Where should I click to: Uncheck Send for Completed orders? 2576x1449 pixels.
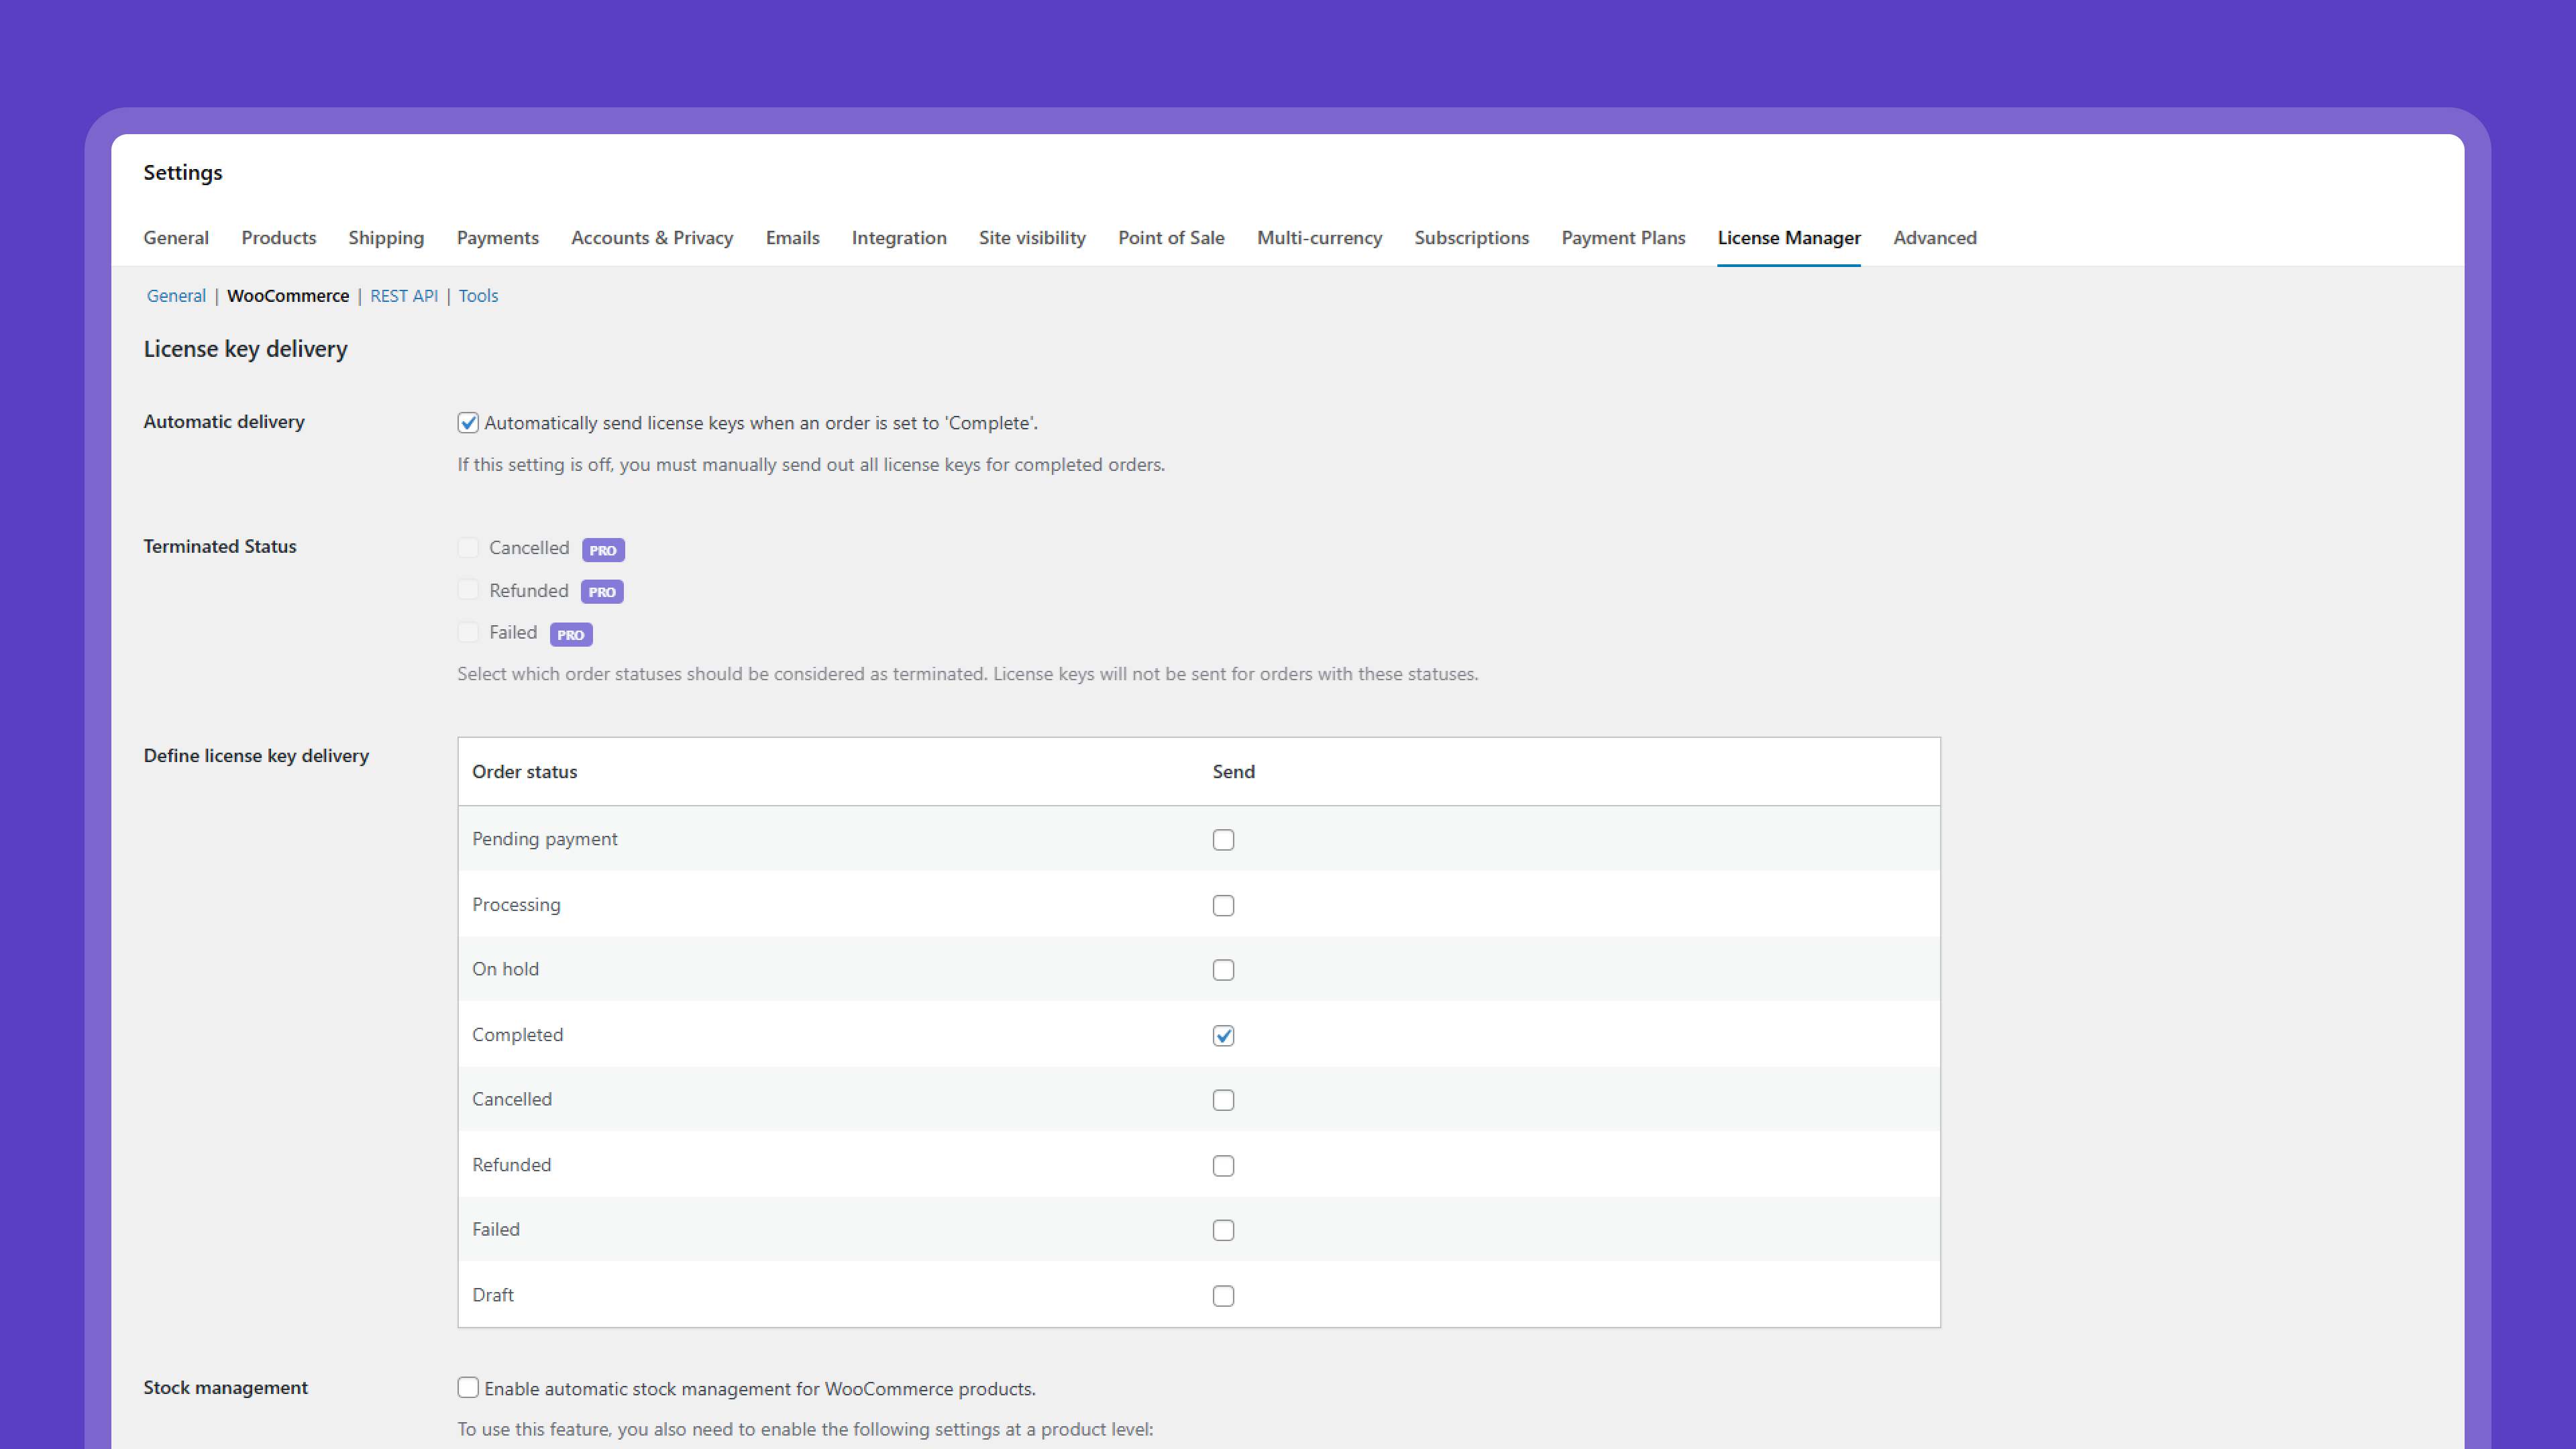point(1223,1036)
